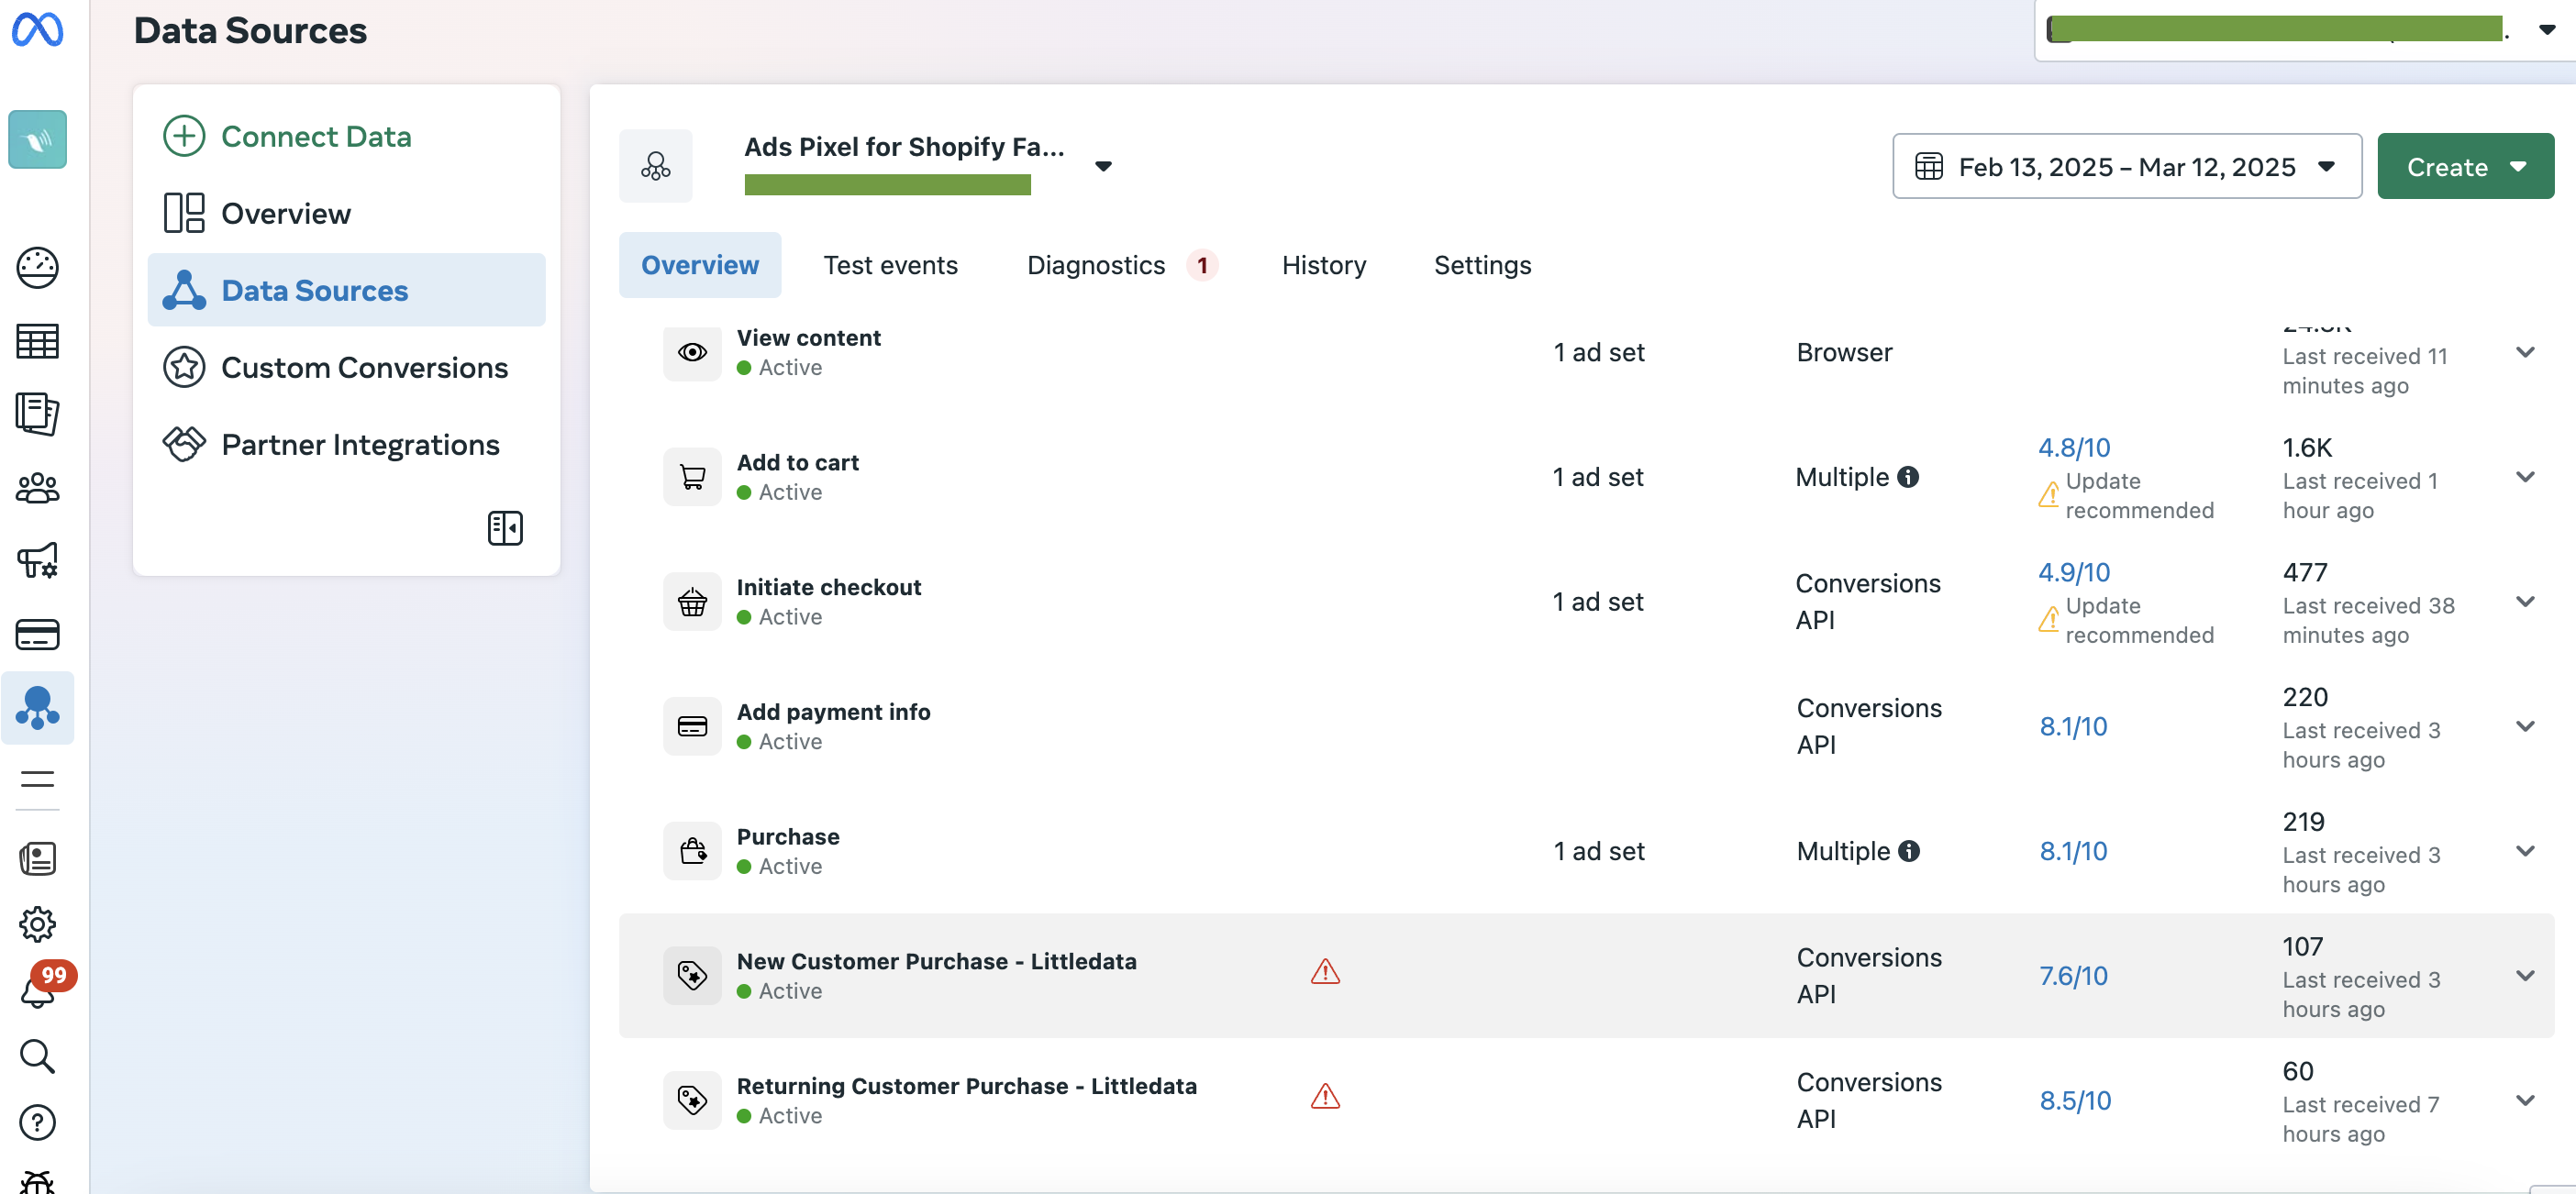Click warning triangle on Returning Customer Purchase row
This screenshot has height=1194, width=2576.
pos(1325,1096)
